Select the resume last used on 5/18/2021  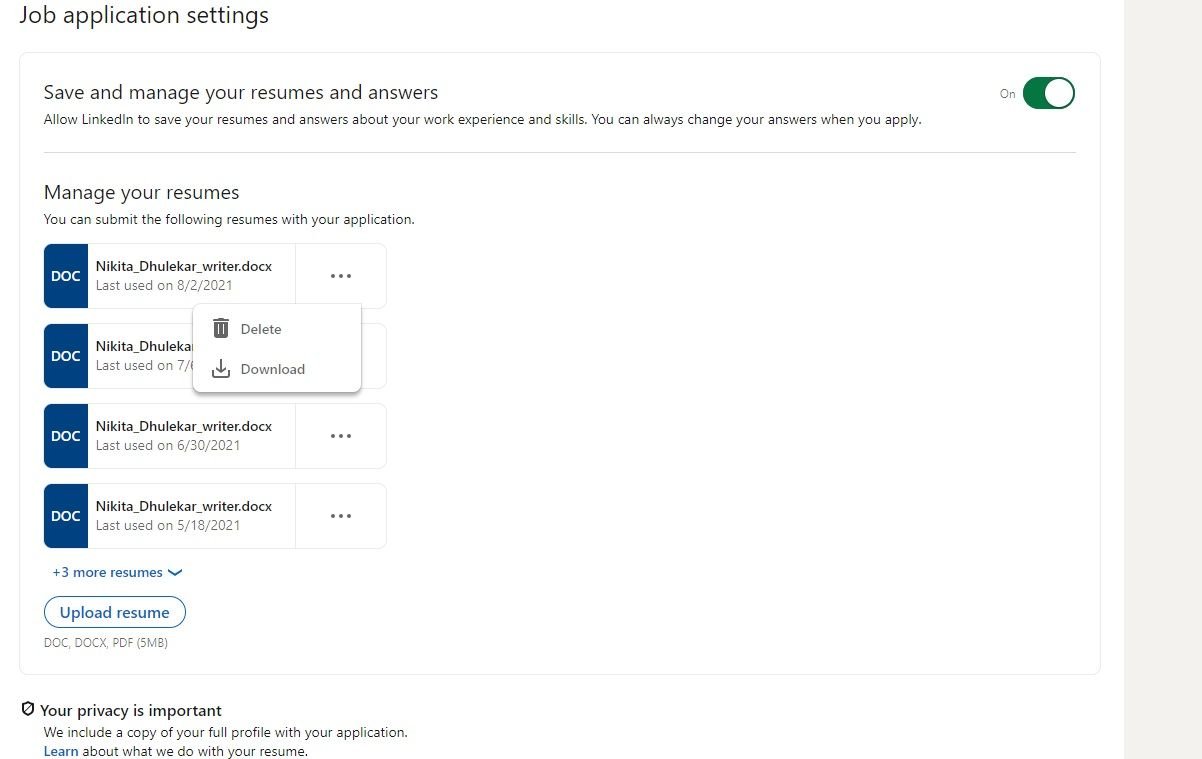pyautogui.click(x=184, y=516)
